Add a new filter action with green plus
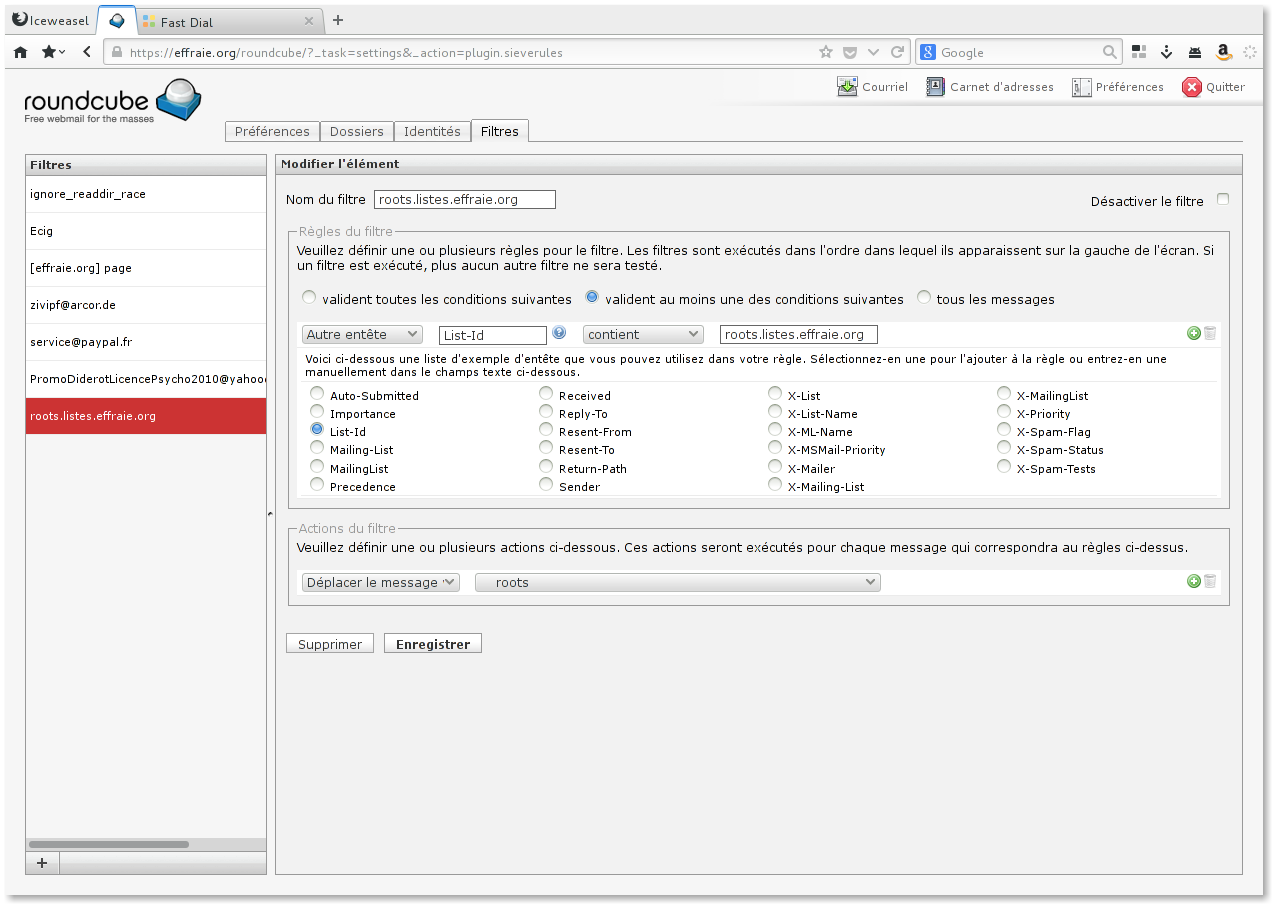 (1193, 581)
